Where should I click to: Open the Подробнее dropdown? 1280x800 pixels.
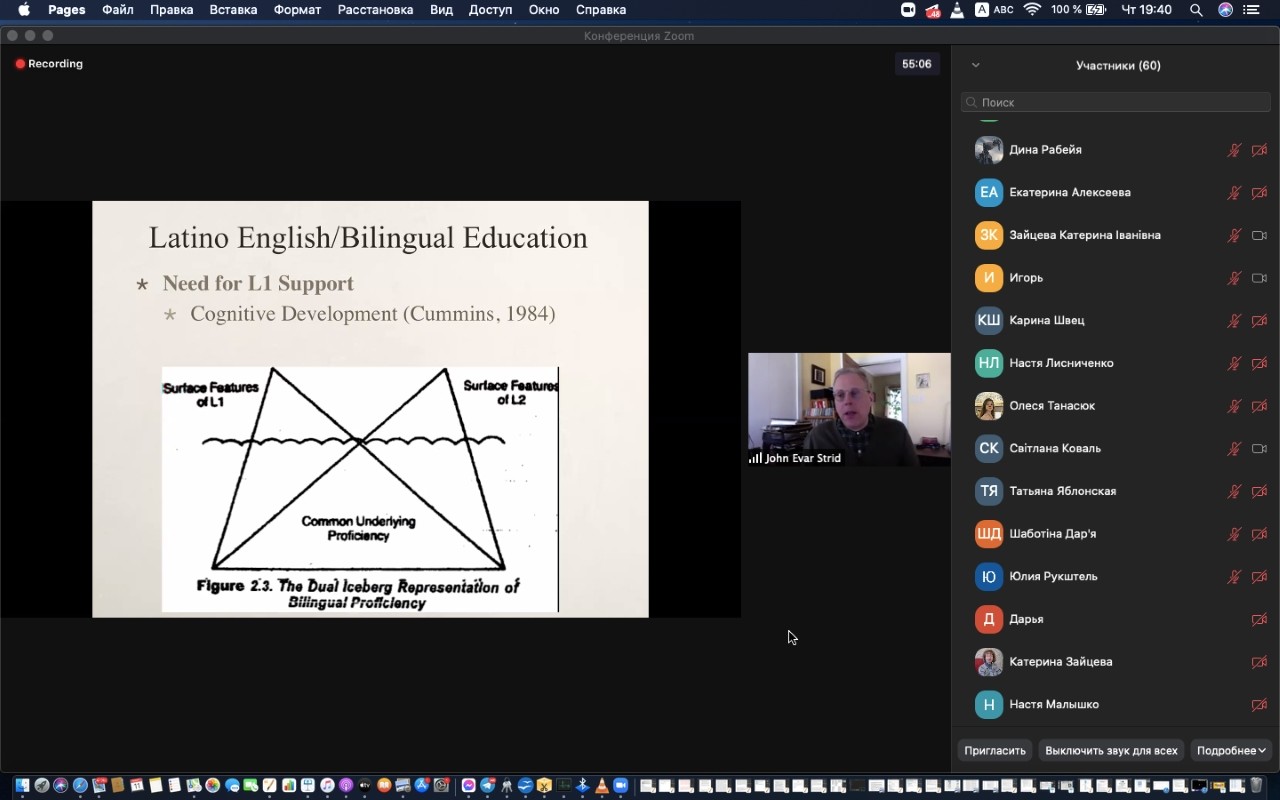click(x=1231, y=750)
